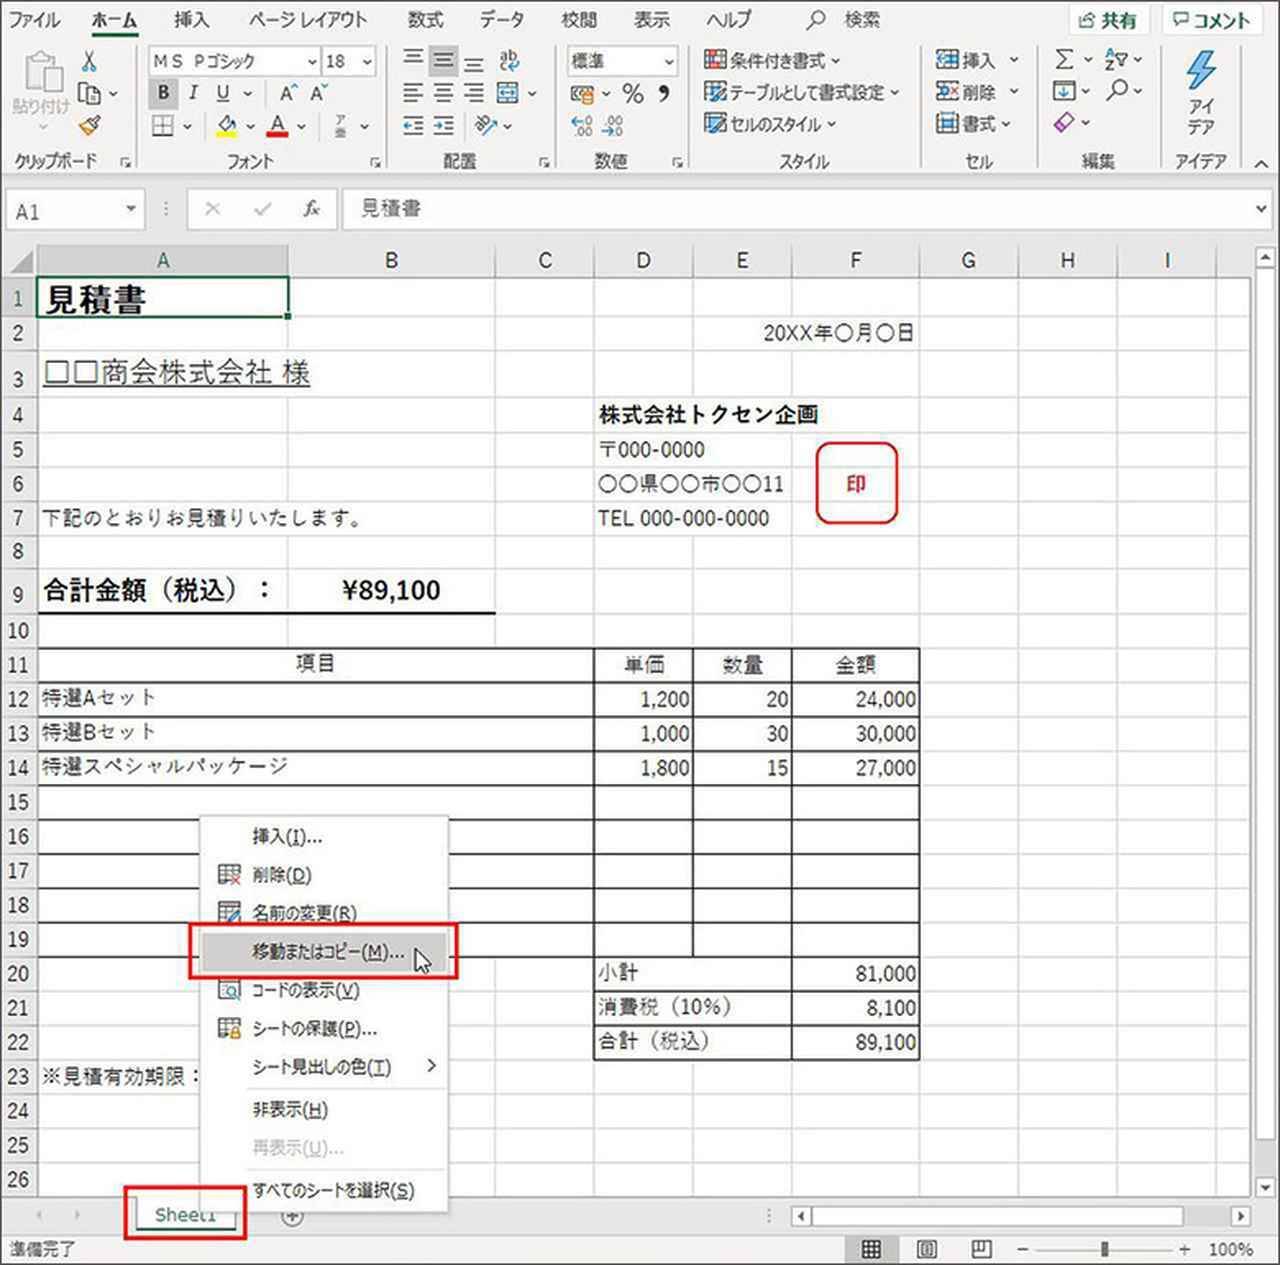Switch to Page Layout view icon
This screenshot has height=1265, width=1280.
(x=927, y=1249)
